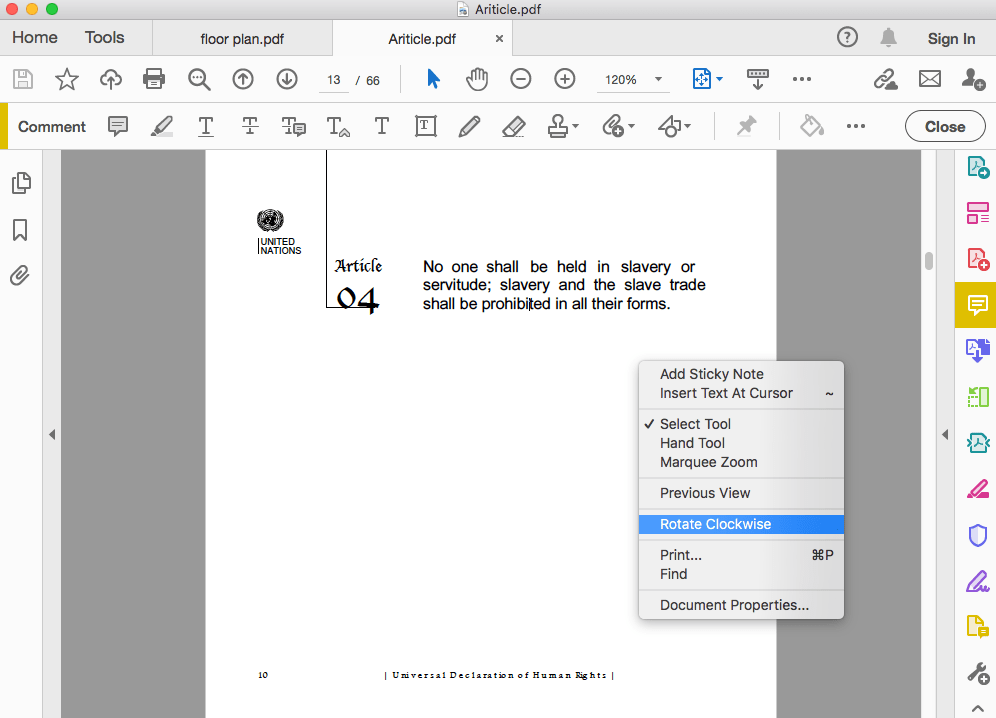Screen dimensions: 996x718
Task: Enable Marquee Zoom mode
Action: pyautogui.click(x=707, y=462)
